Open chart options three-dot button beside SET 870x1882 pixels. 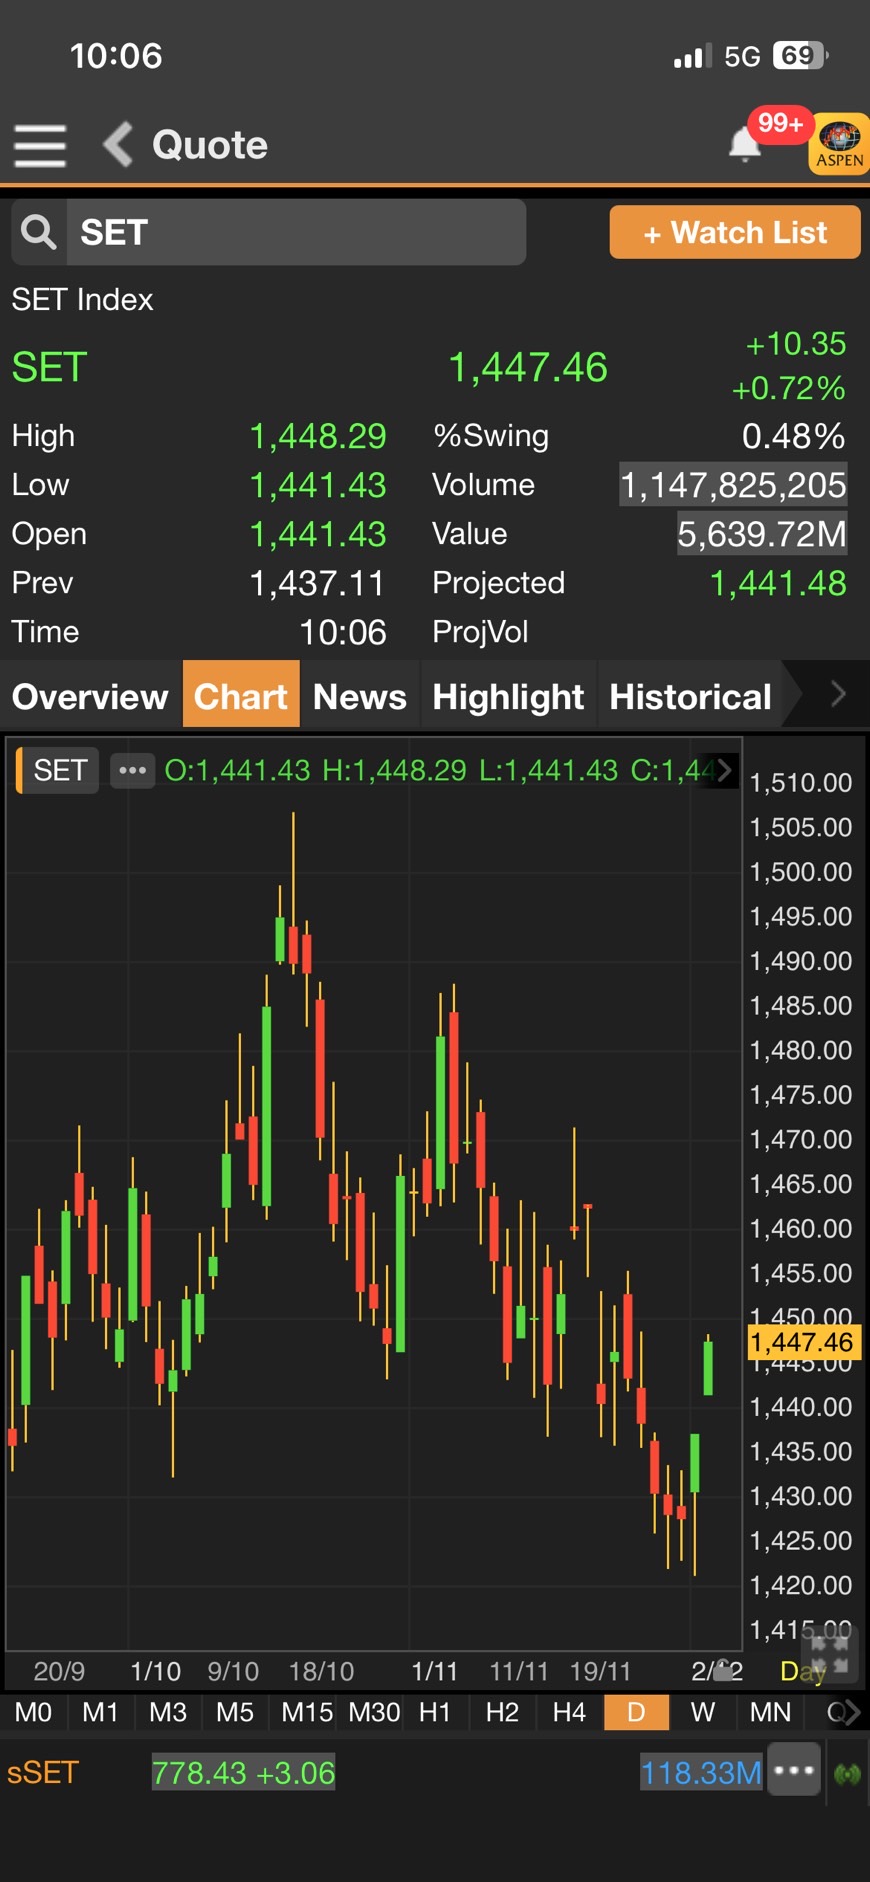(132, 770)
